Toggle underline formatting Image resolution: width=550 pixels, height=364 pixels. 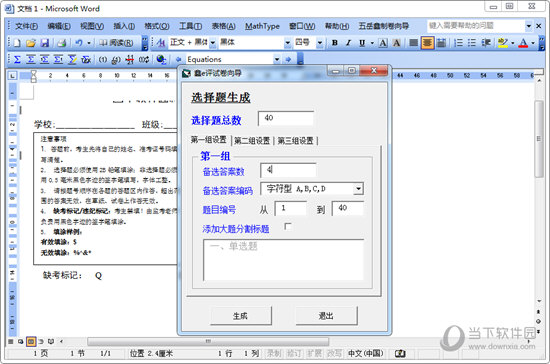coord(362,43)
